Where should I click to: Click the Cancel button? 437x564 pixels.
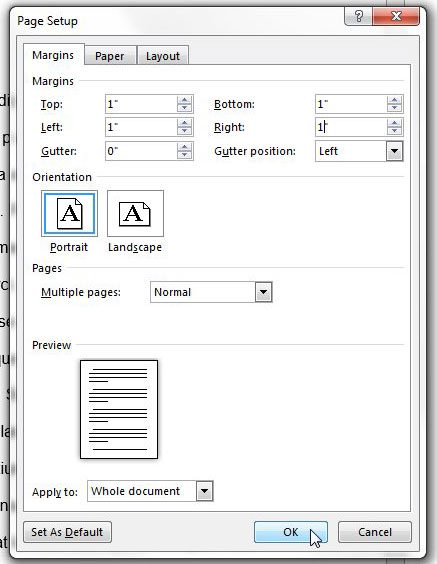tap(375, 532)
